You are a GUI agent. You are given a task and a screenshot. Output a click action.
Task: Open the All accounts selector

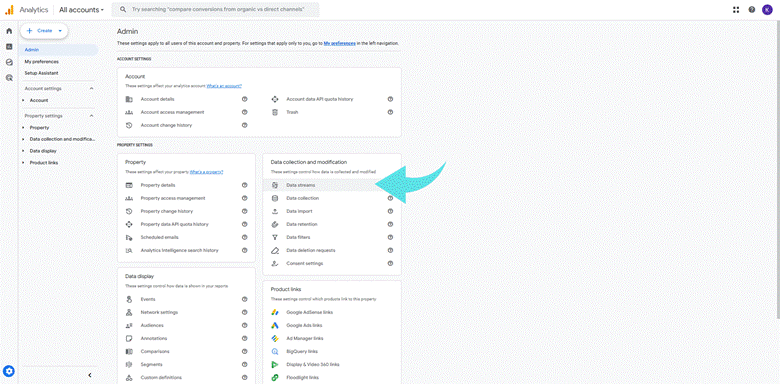pyautogui.click(x=82, y=9)
